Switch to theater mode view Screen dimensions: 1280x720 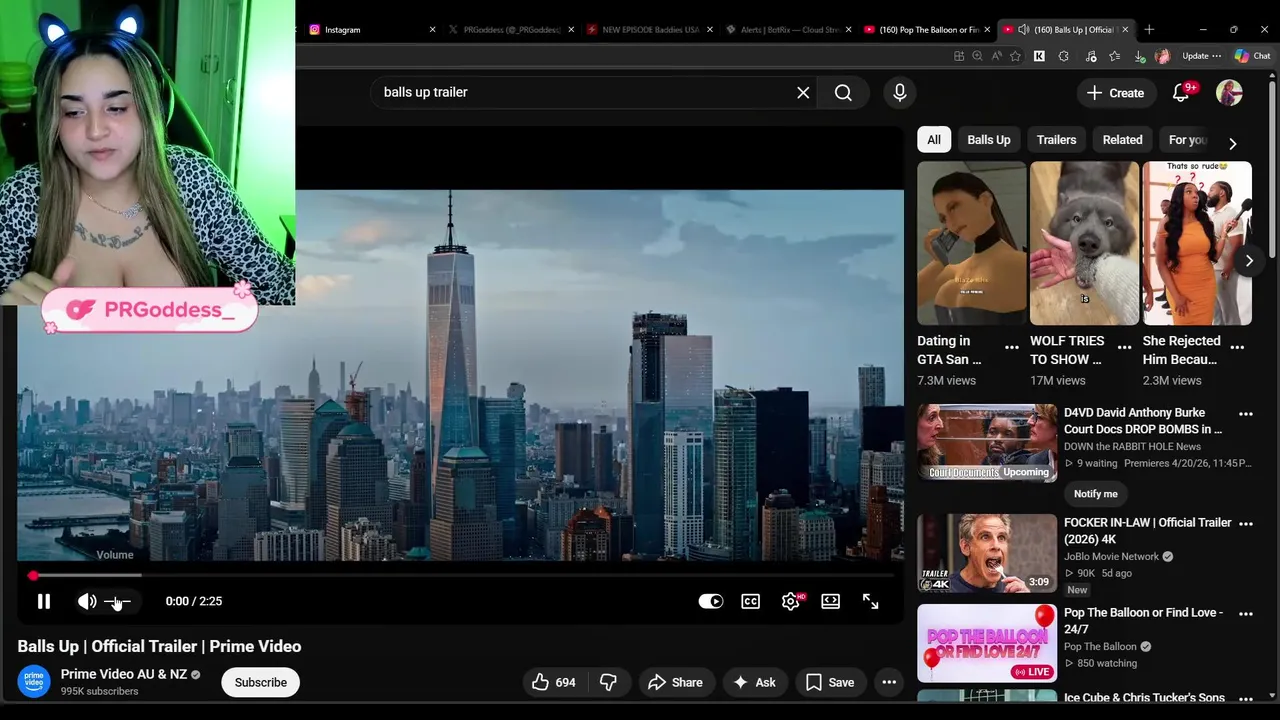coord(830,601)
